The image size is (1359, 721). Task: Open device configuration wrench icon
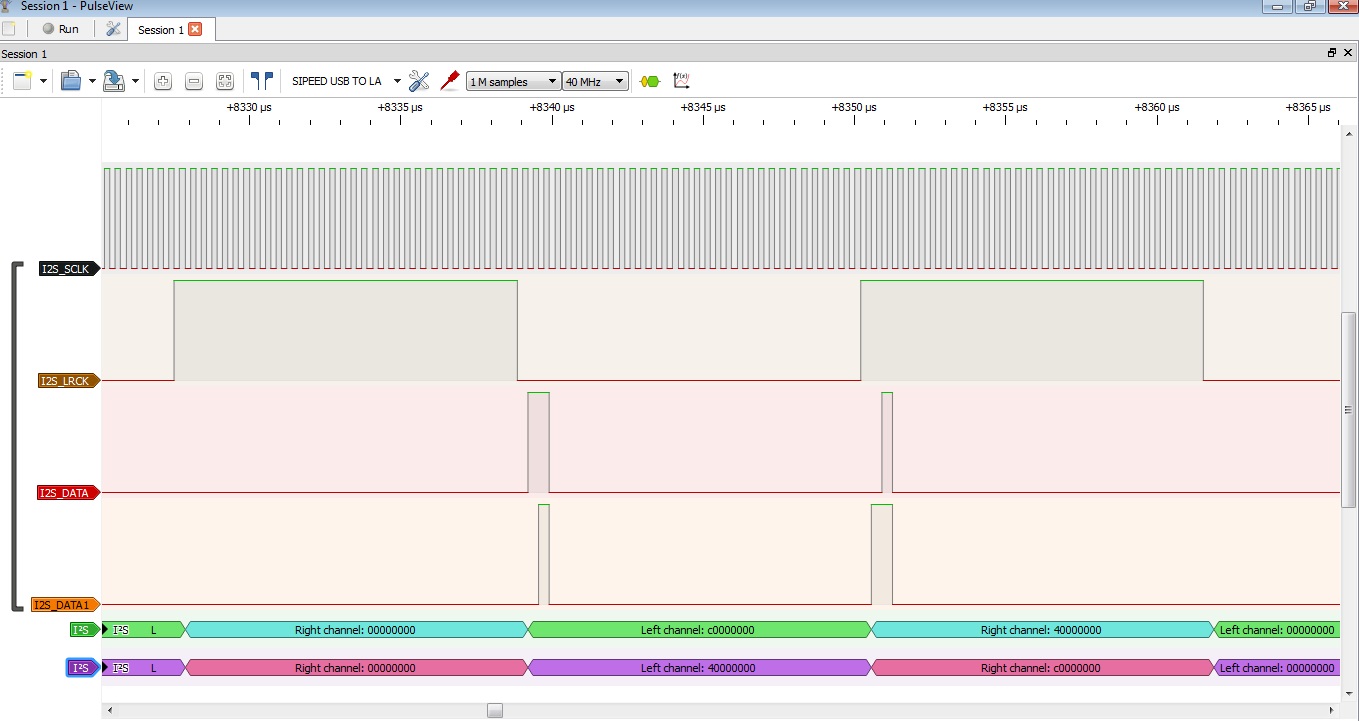[x=419, y=81]
